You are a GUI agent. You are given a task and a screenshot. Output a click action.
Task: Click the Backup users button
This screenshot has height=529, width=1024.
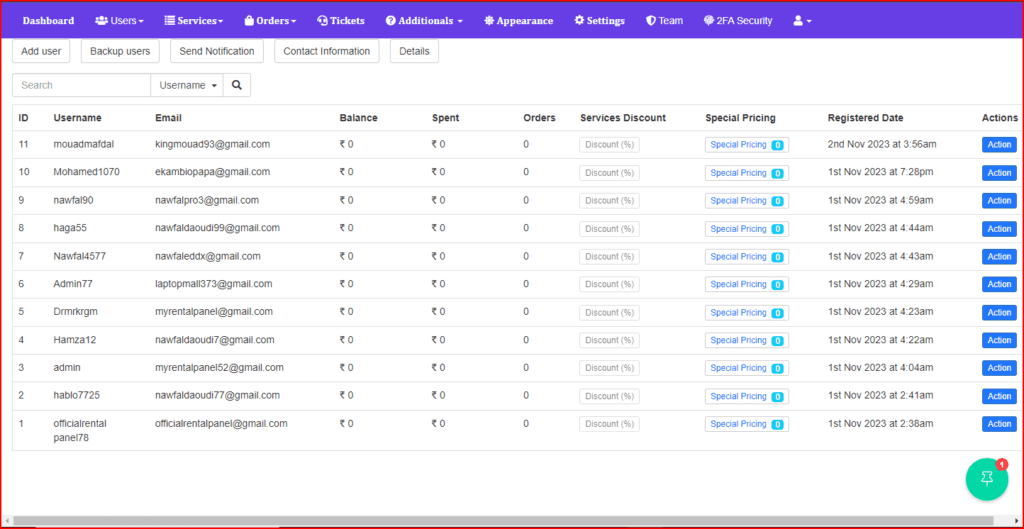120,51
